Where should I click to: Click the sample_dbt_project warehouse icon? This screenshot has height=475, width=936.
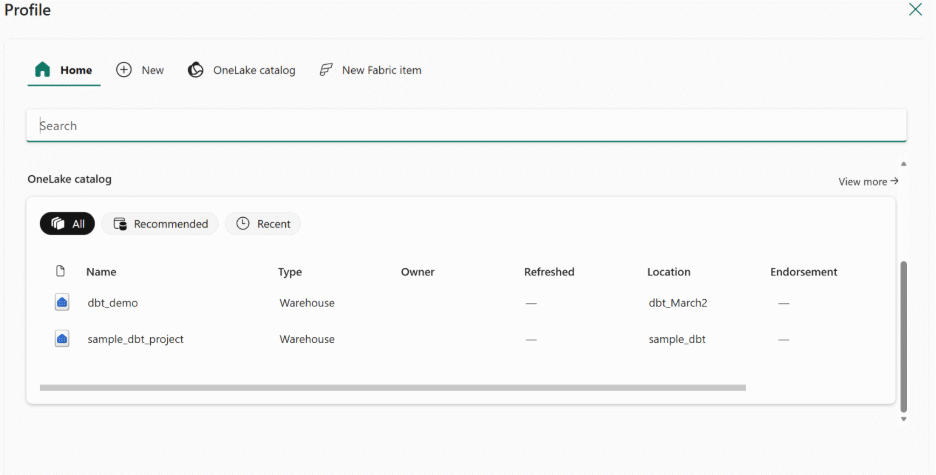click(x=62, y=339)
